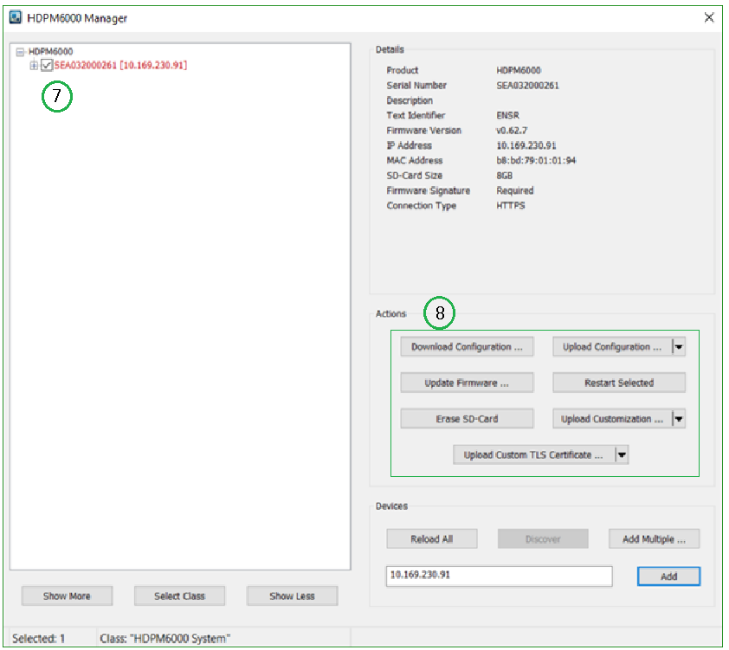Screen dimensions: 729x650
Task: Click Select Class button
Action: (x=179, y=596)
